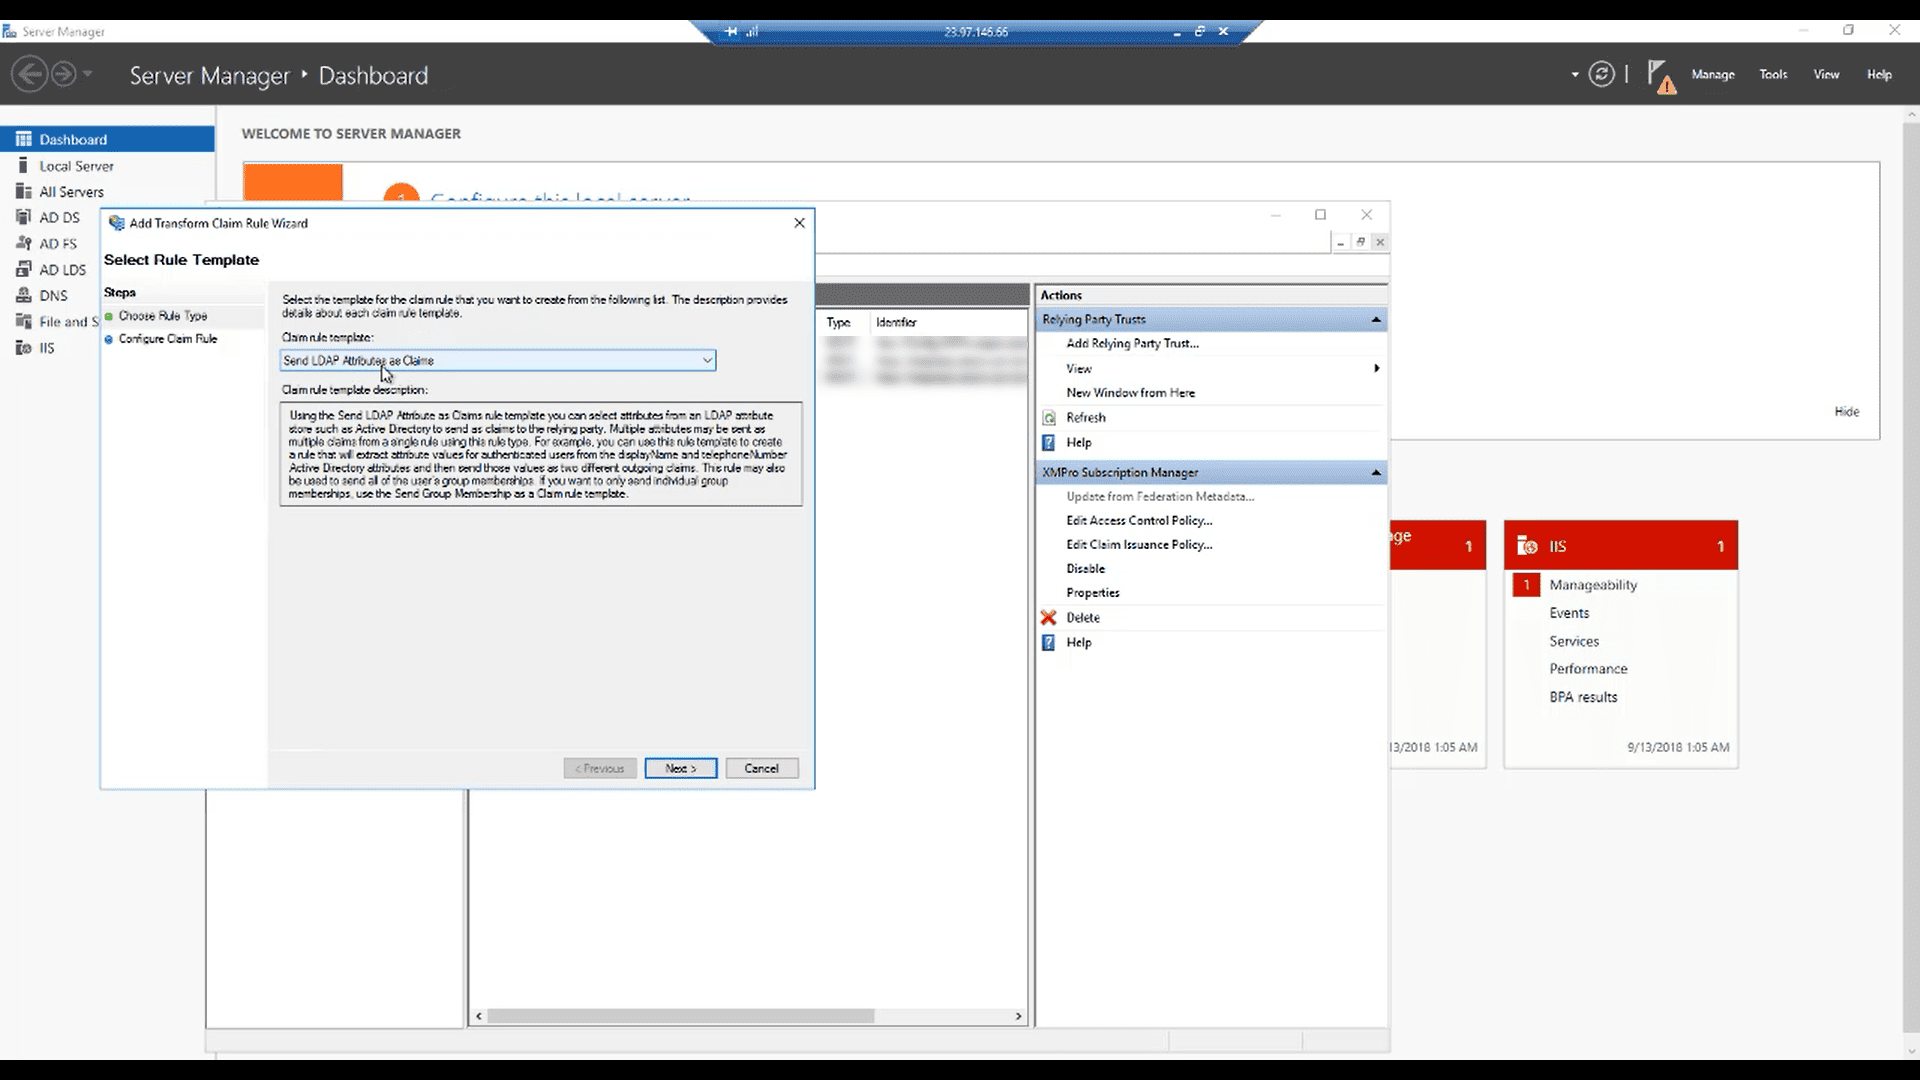Collapse the Relying Party Trusts section
The image size is (1920, 1080).
[x=1376, y=320]
